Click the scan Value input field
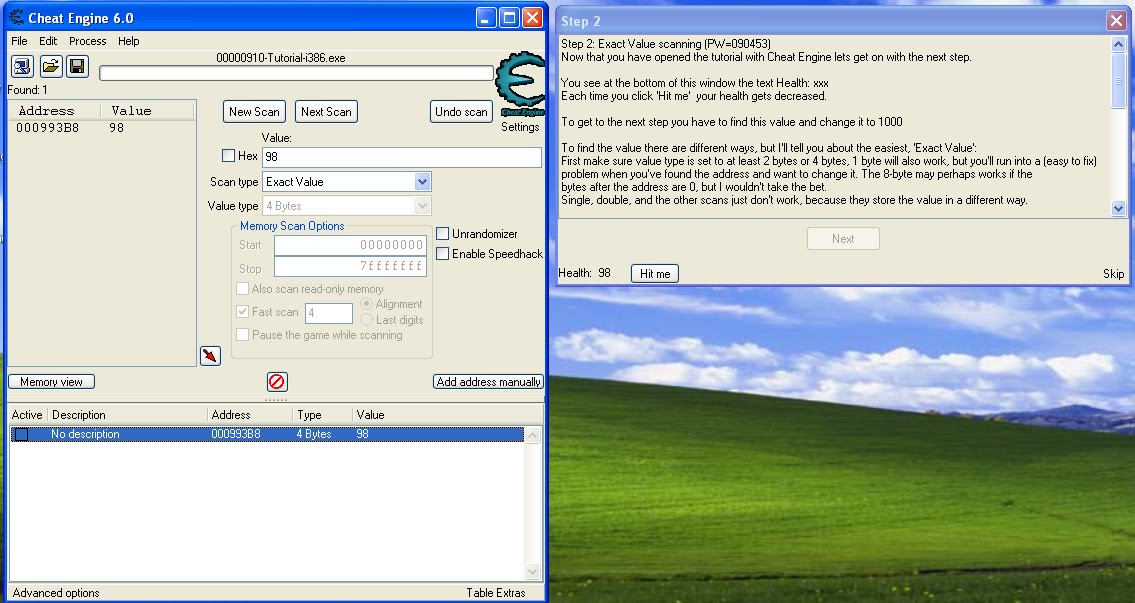The width and height of the screenshot is (1135, 603). tap(402, 157)
